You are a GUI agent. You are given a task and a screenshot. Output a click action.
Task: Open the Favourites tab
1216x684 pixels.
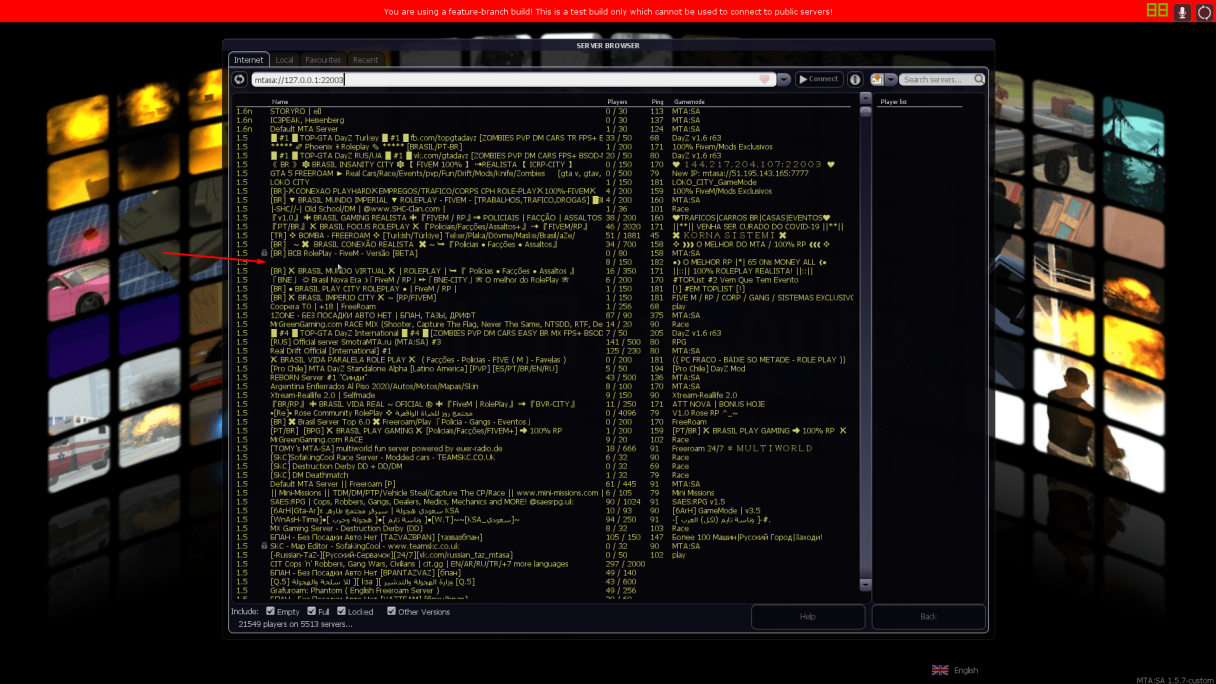[x=323, y=60]
